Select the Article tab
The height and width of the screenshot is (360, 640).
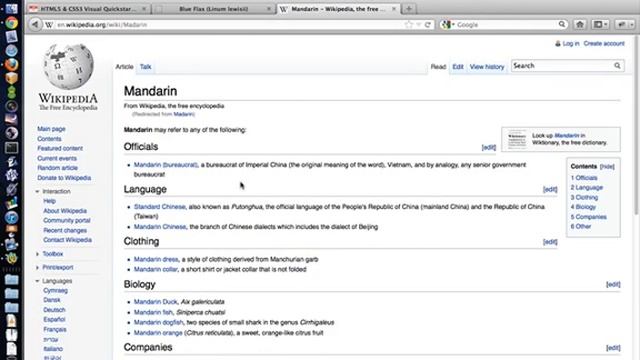pos(124,67)
